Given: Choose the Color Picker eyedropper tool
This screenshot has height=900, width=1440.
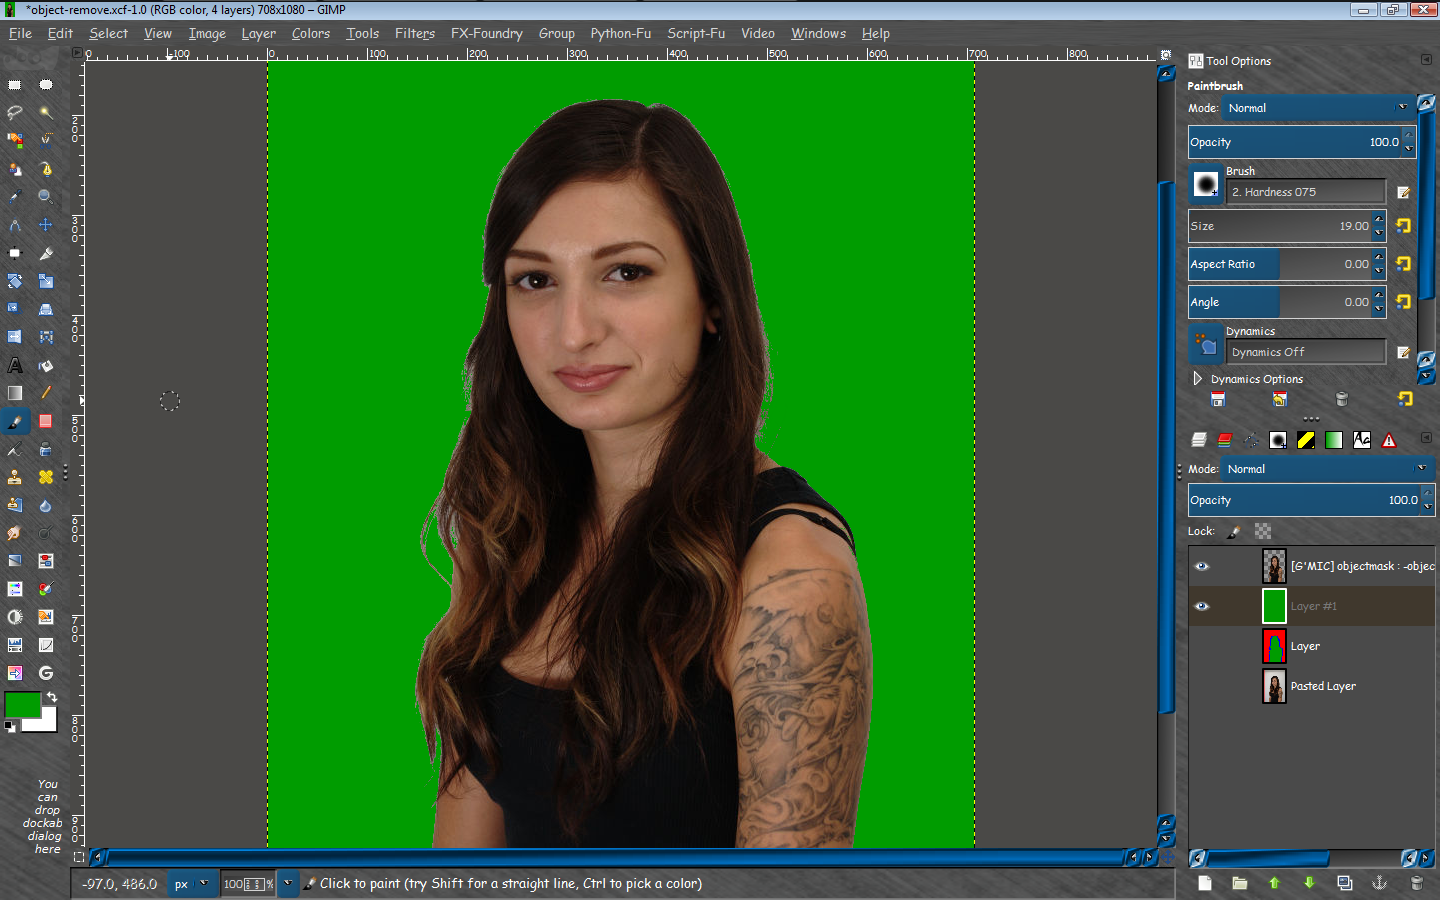Looking at the screenshot, I should [15, 197].
